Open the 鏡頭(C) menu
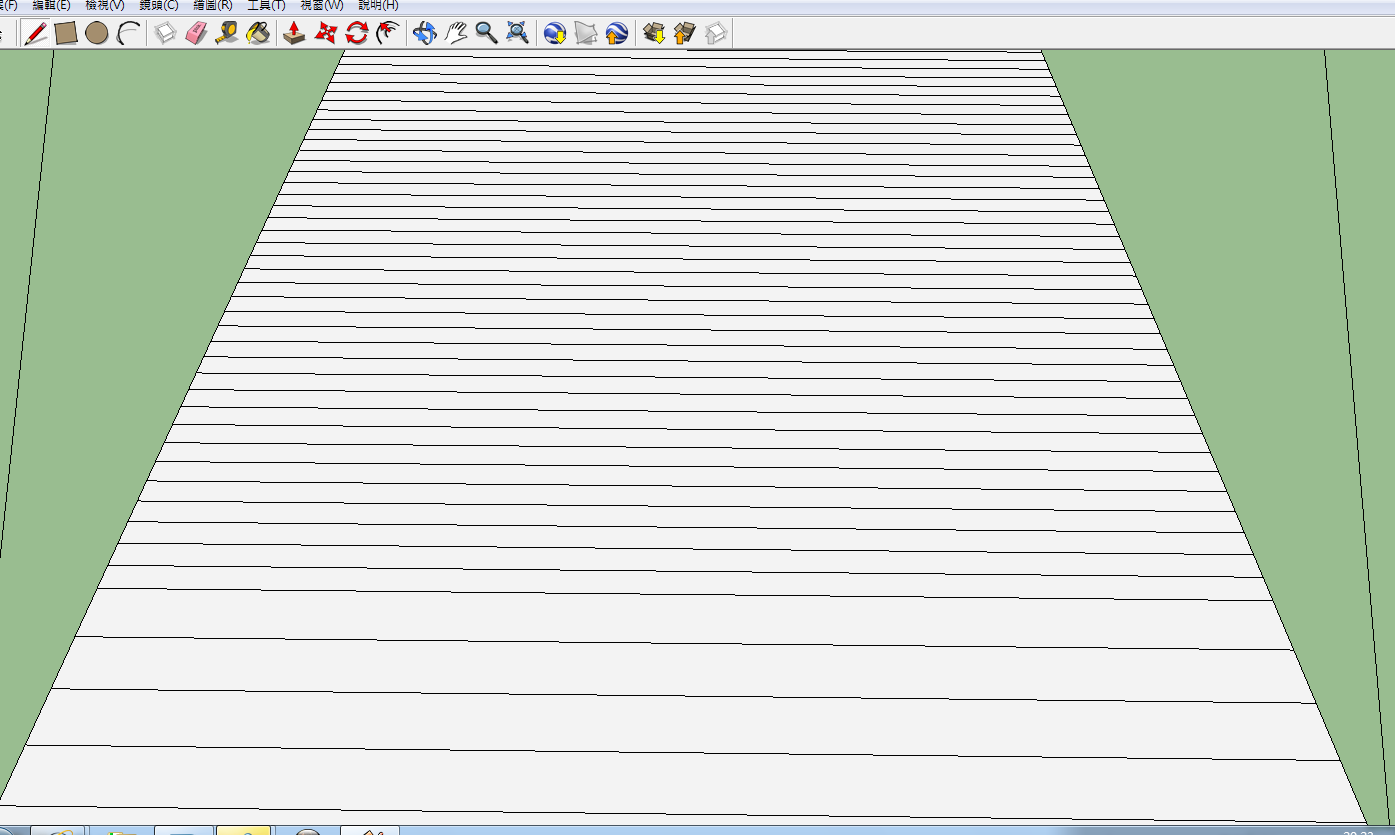Image resolution: width=1395 pixels, height=835 pixels. (x=159, y=6)
